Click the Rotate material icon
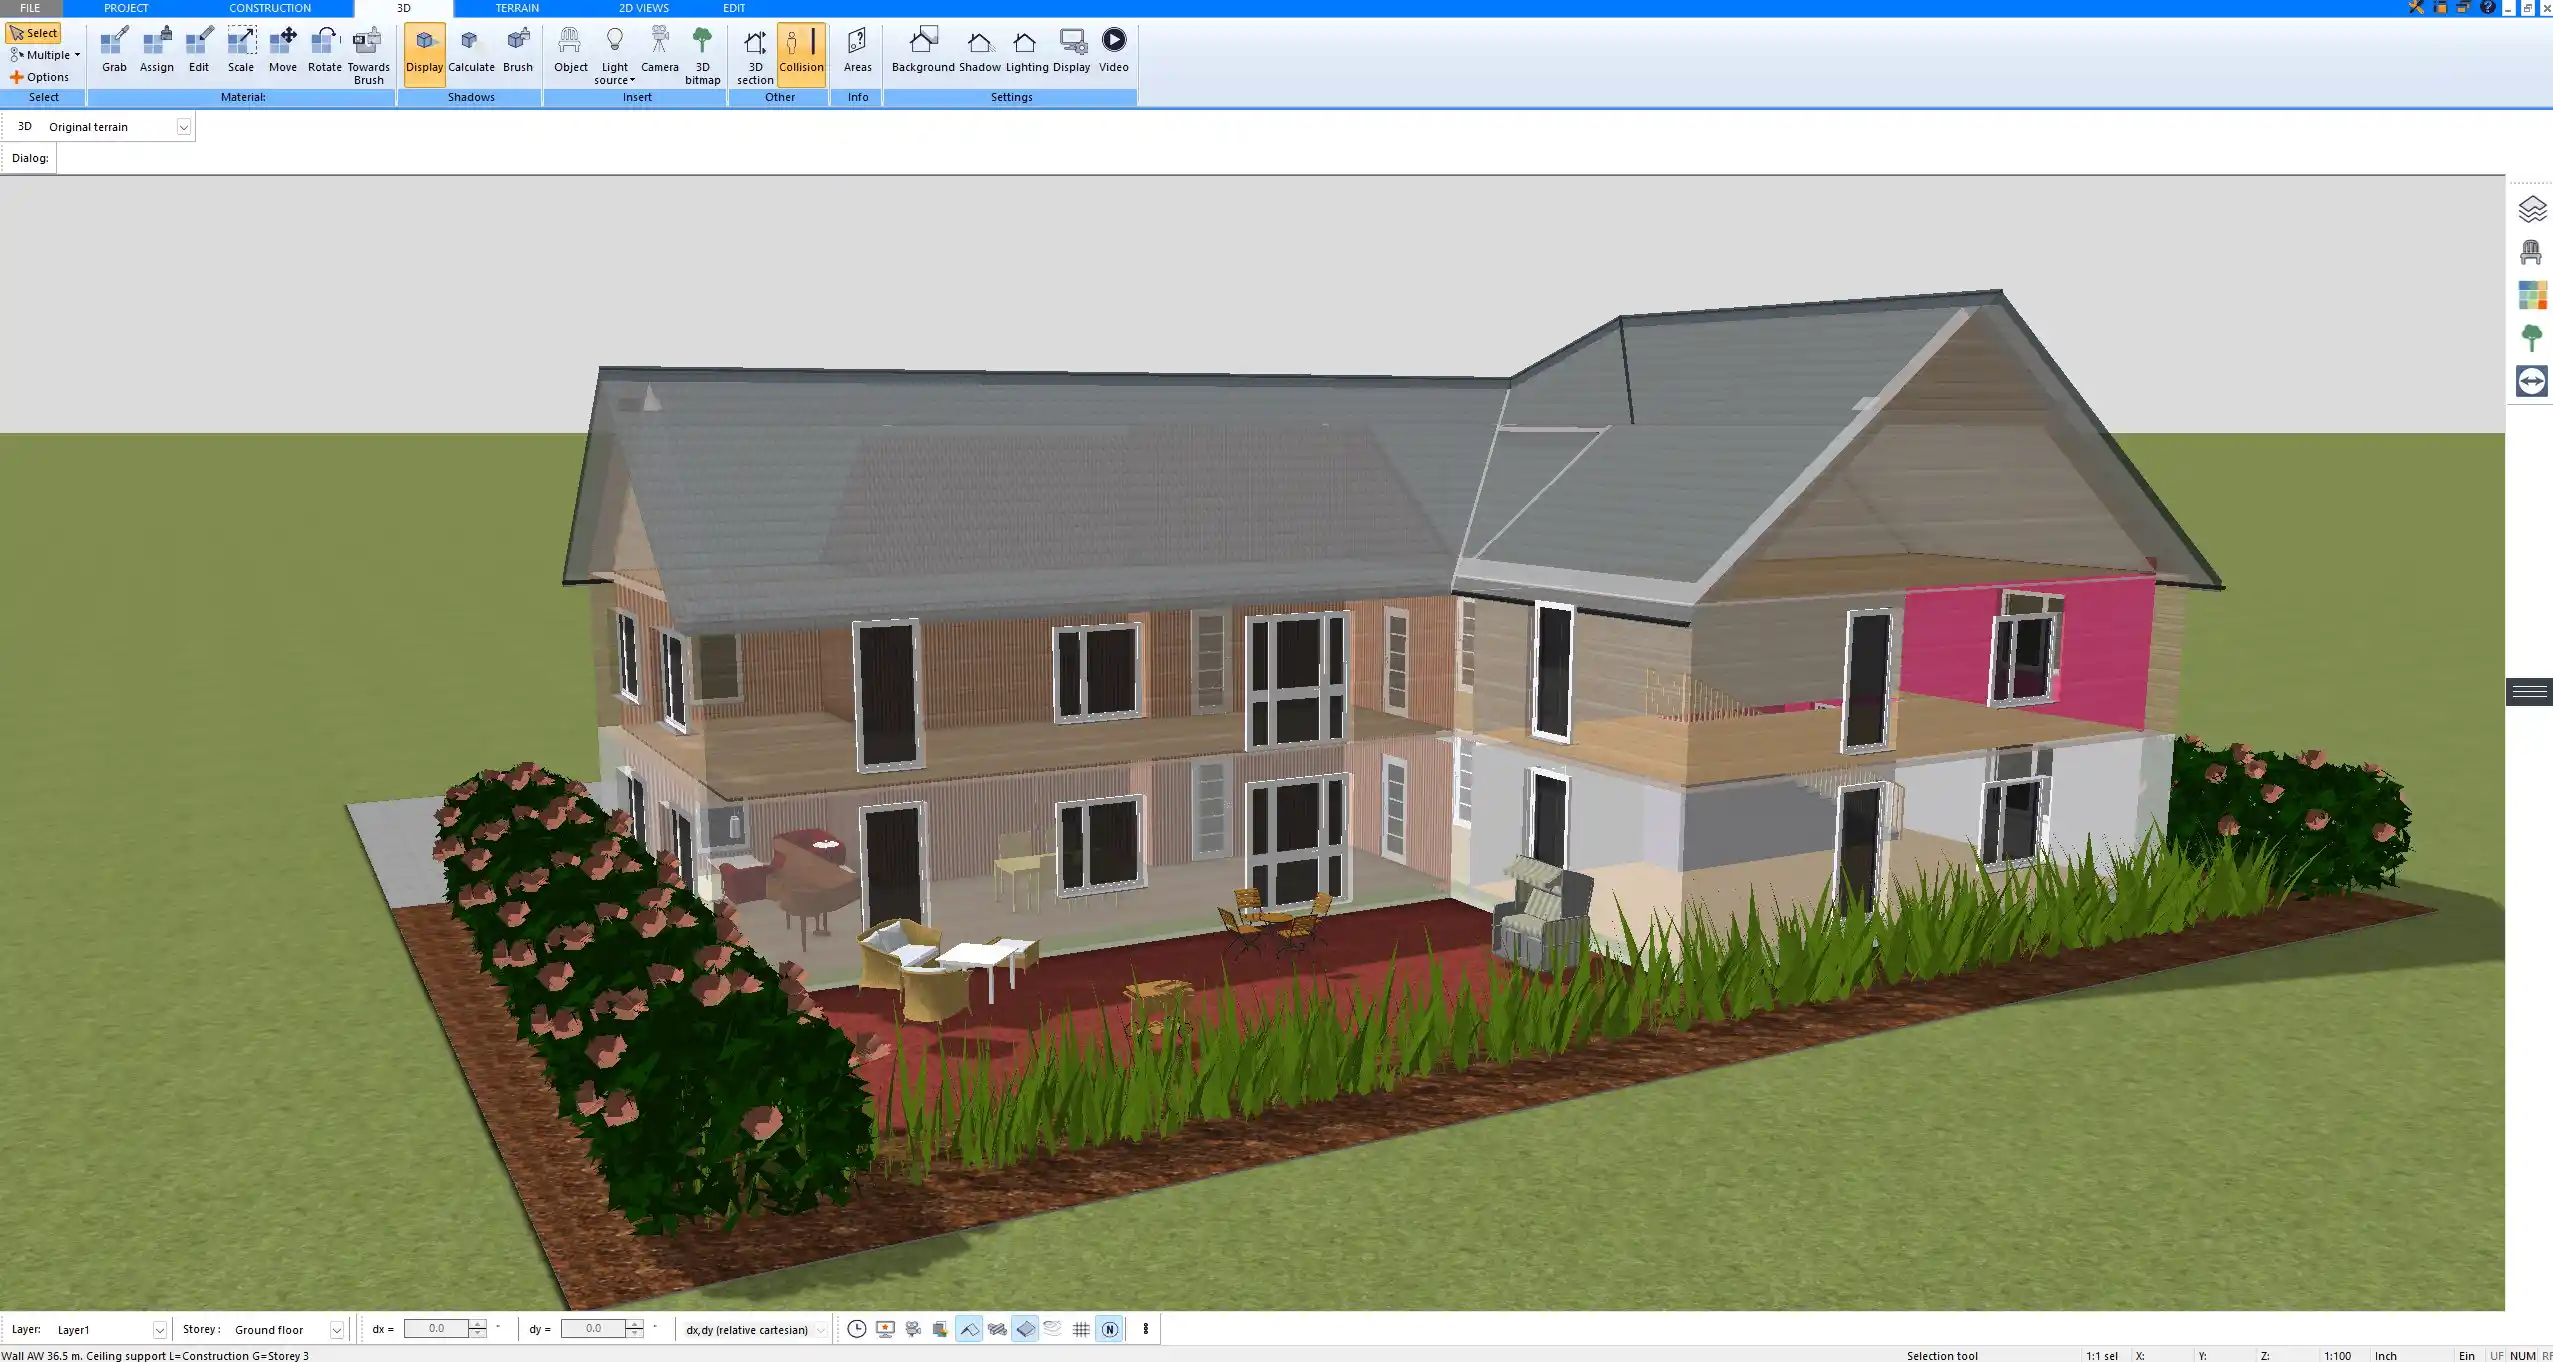 tap(324, 50)
